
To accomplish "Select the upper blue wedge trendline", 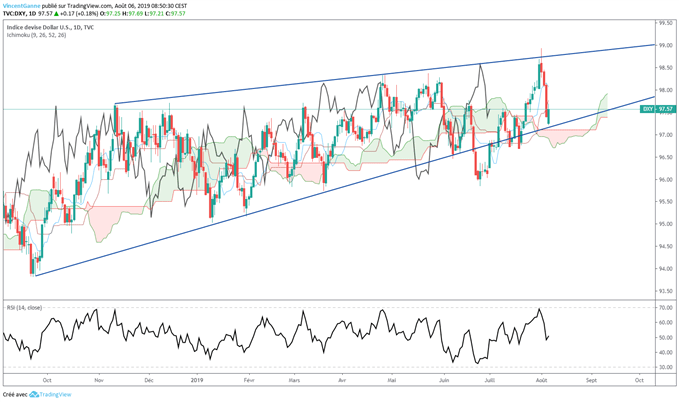I will click(x=385, y=74).
